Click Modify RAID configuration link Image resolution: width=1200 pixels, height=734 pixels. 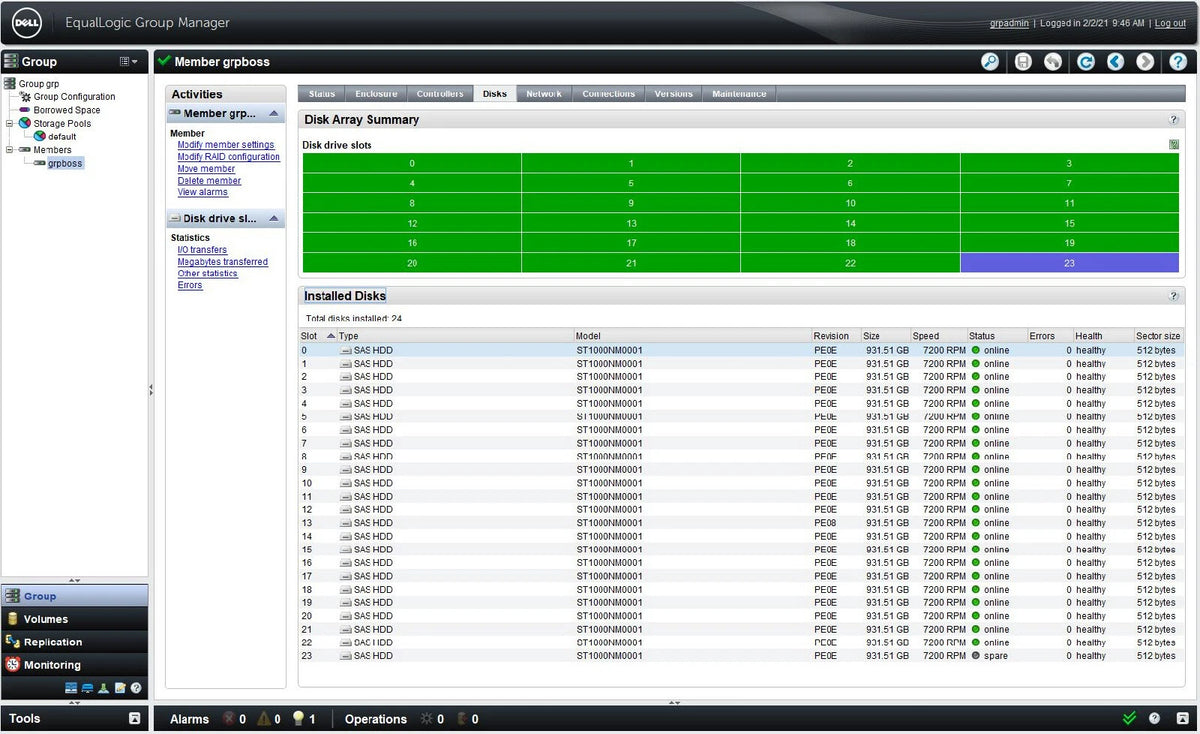pos(229,157)
